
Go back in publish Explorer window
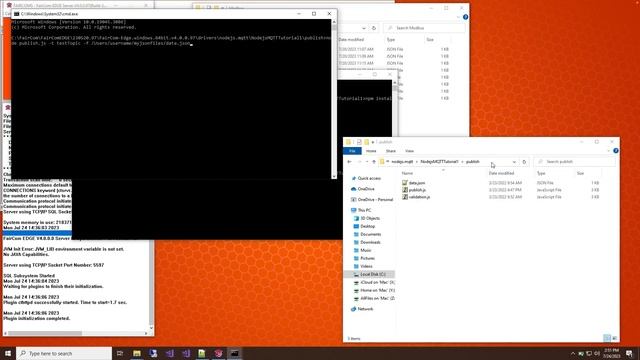(349, 162)
